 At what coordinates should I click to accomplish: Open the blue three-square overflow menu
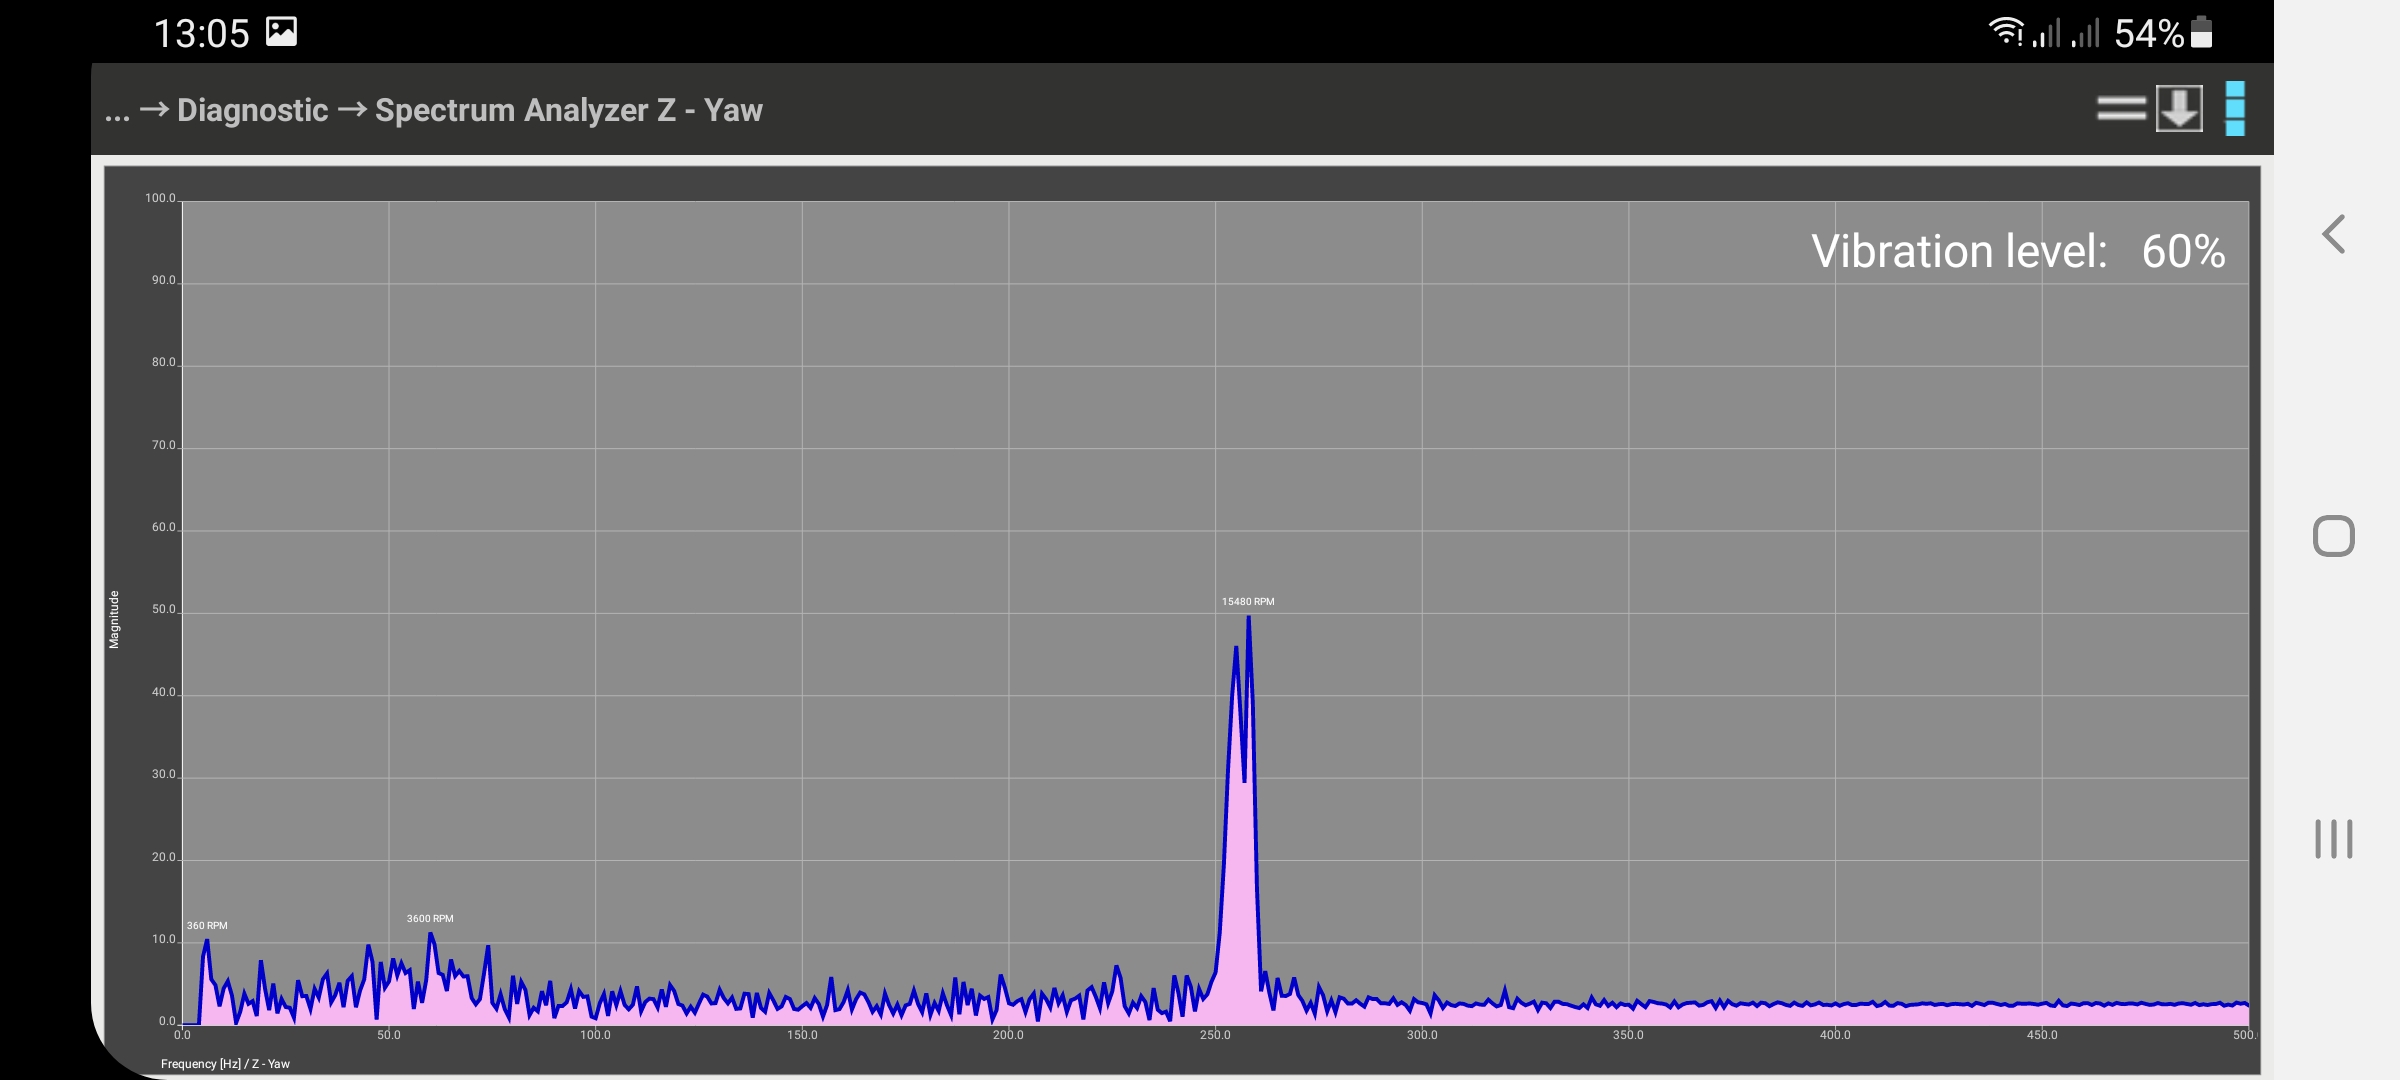2235,108
